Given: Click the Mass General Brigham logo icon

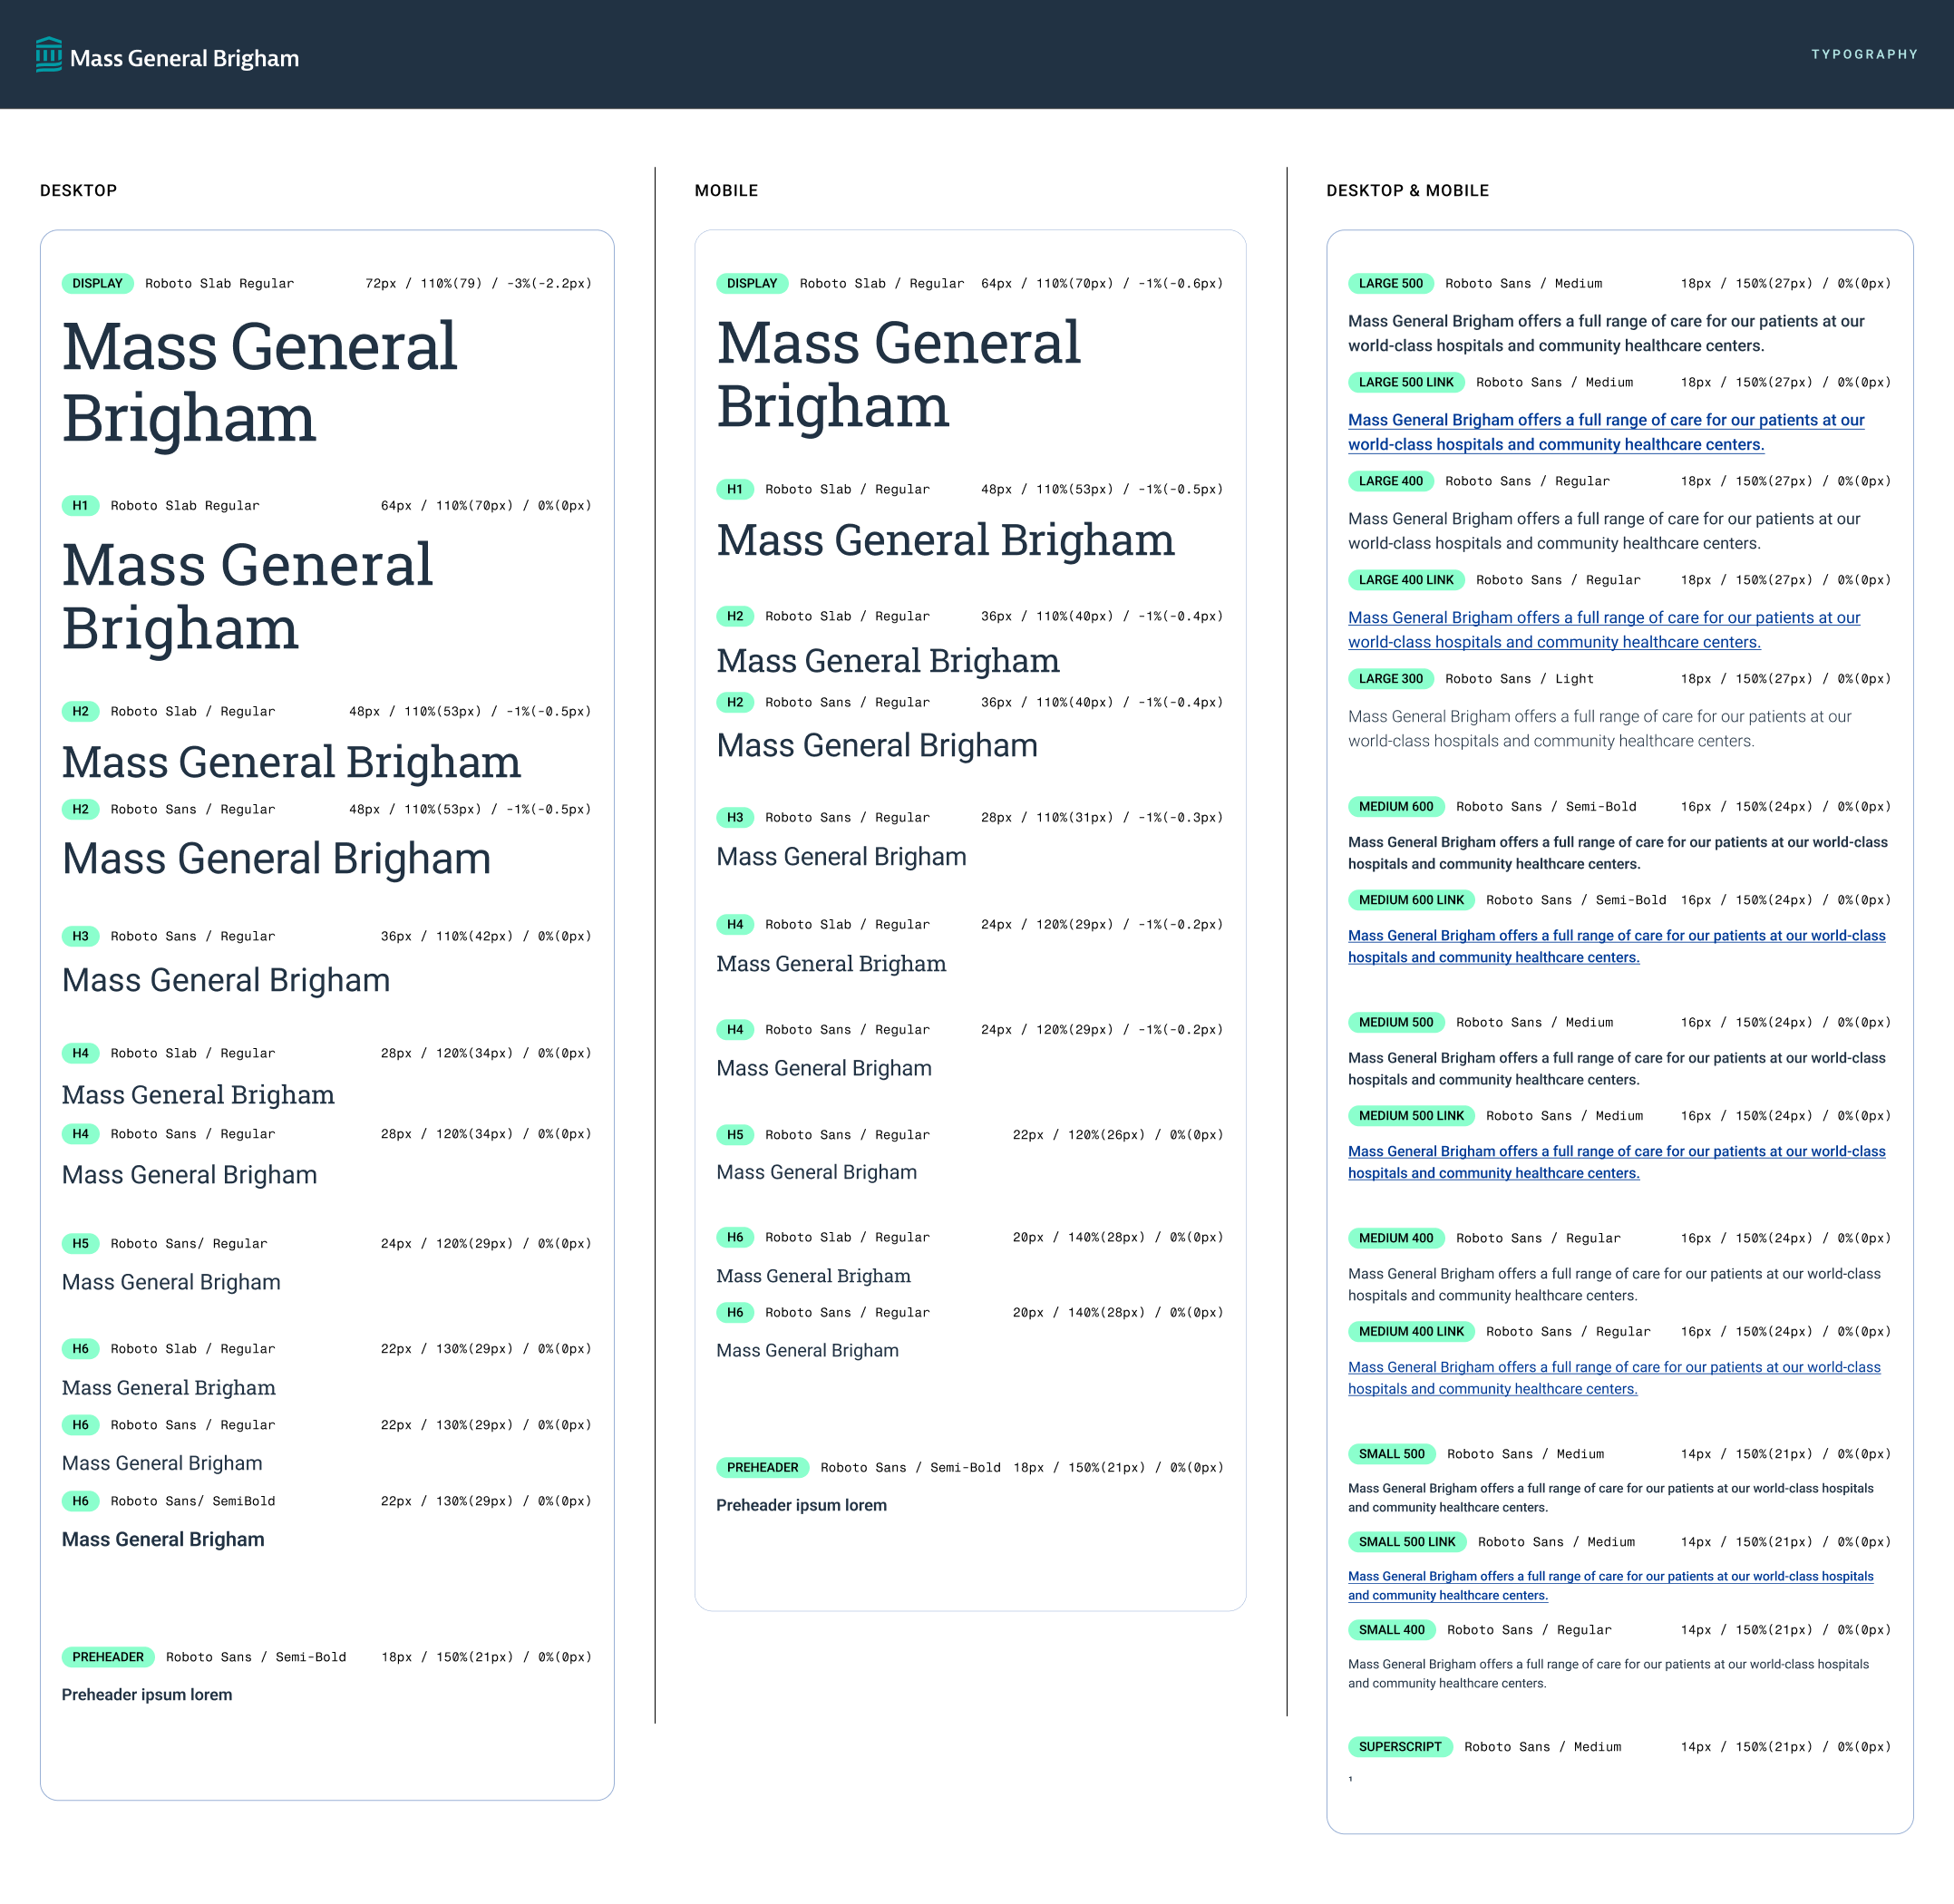Looking at the screenshot, I should pos(49,55).
